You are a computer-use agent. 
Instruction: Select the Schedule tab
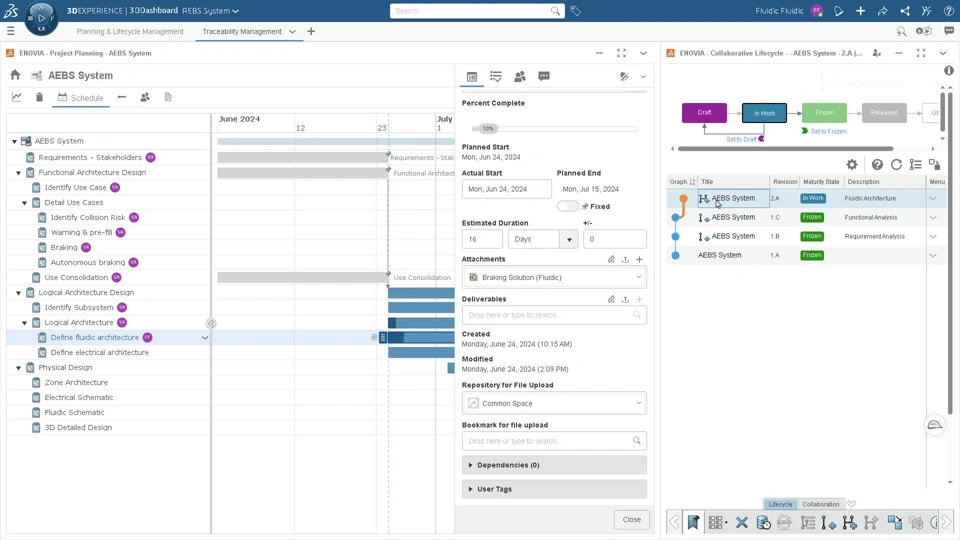click(x=81, y=98)
